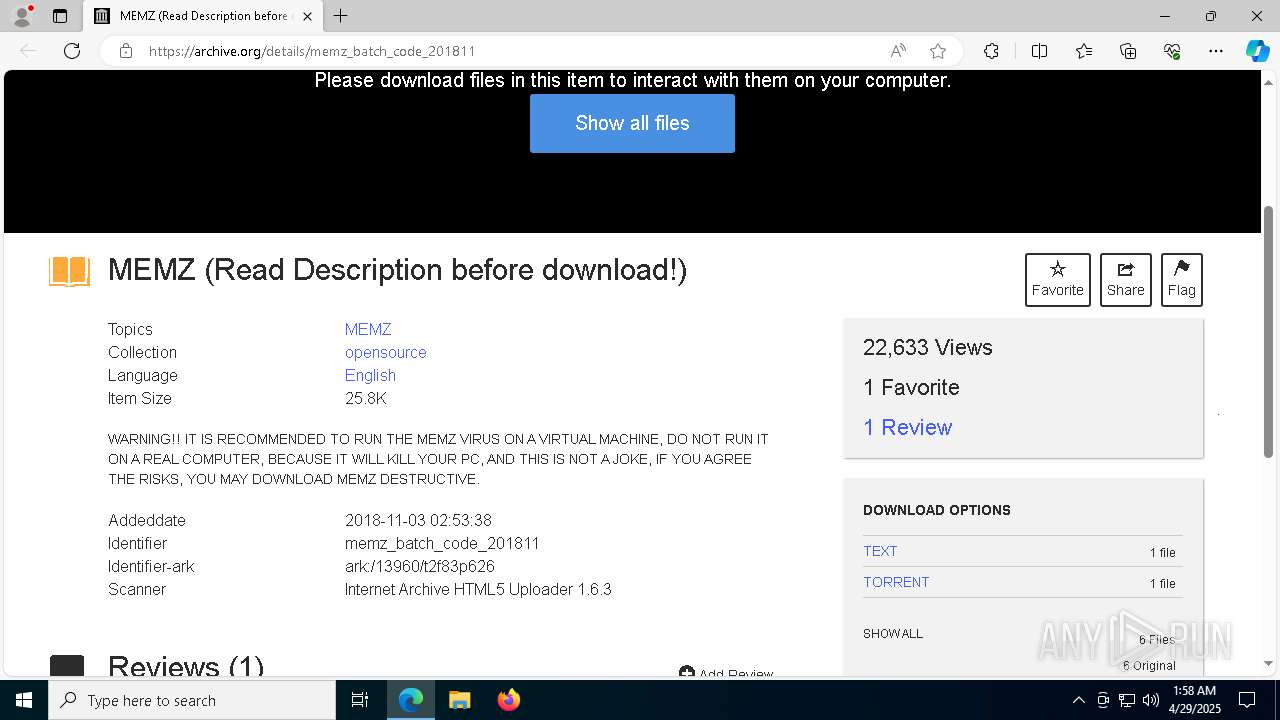Open Split screen icon
Viewport: 1280px width, 720px height.
pos(1039,51)
